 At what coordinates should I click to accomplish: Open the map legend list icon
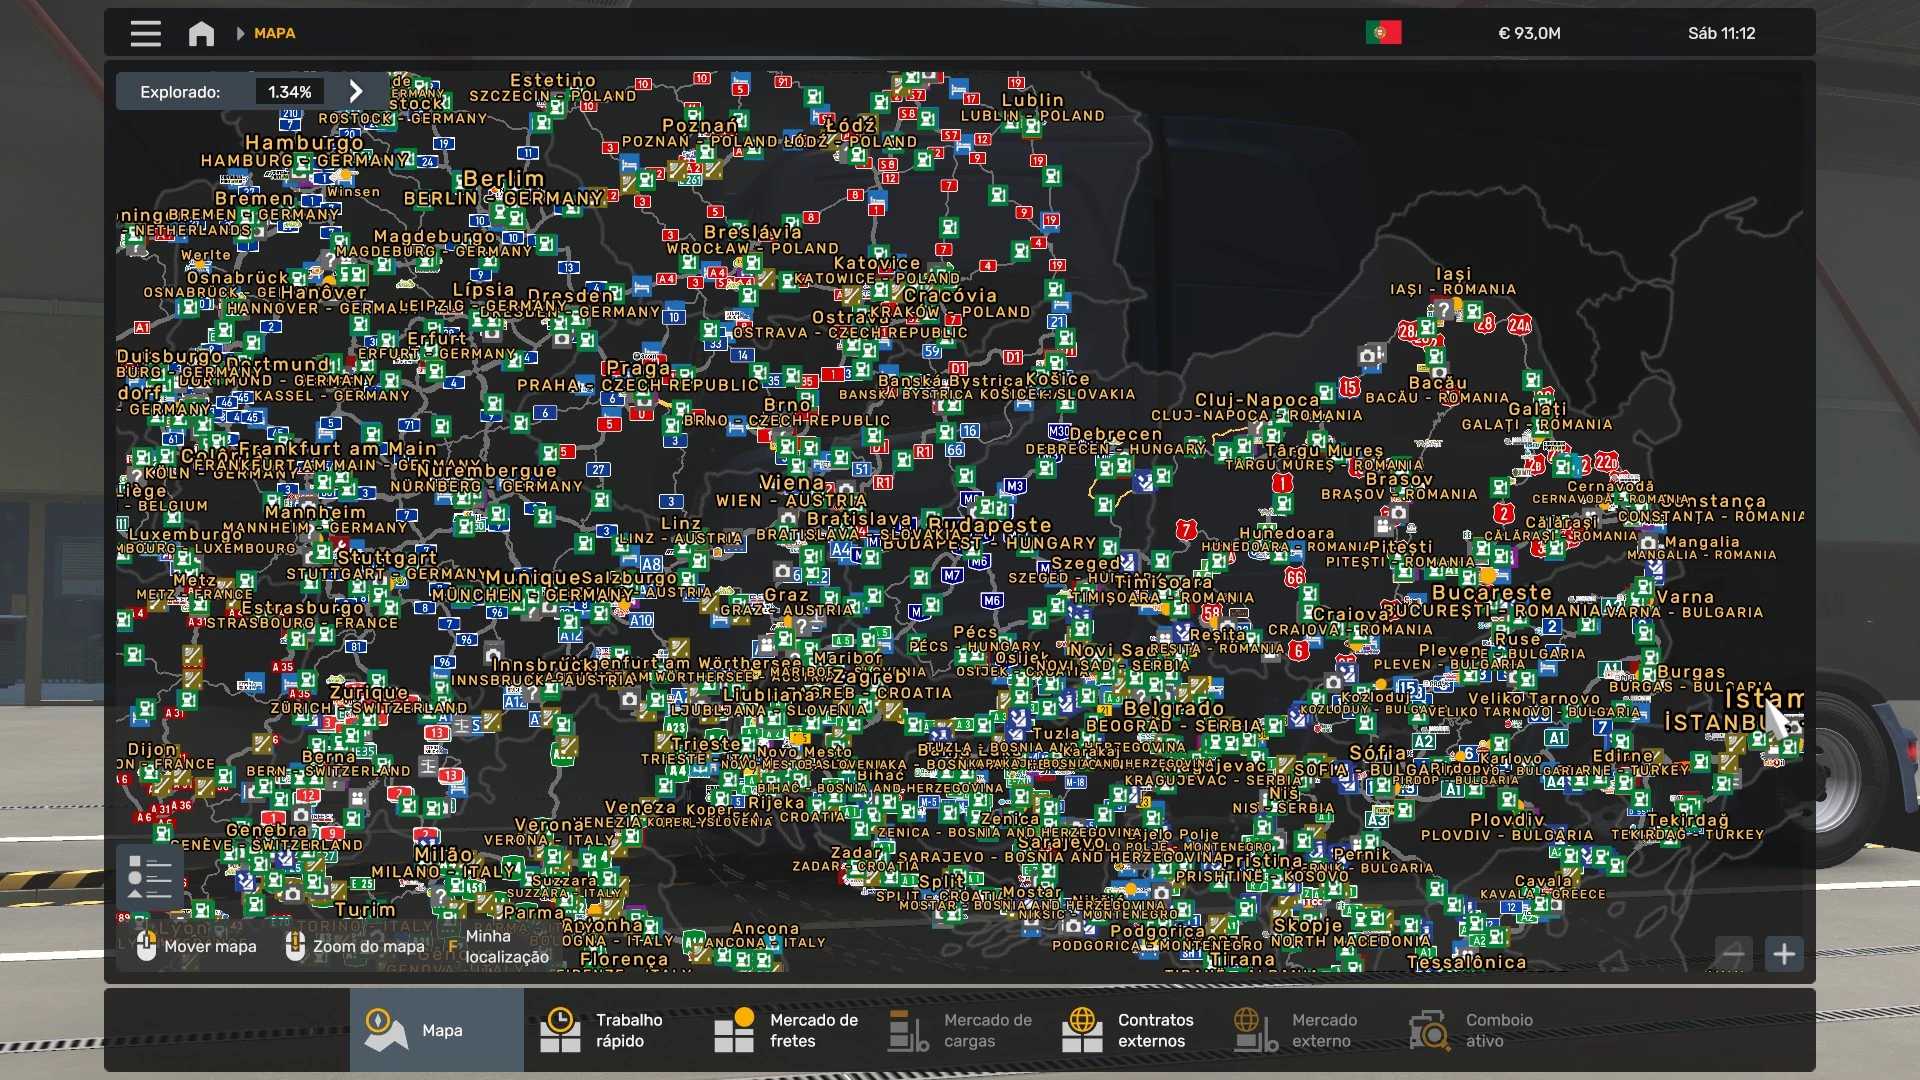pos(150,878)
